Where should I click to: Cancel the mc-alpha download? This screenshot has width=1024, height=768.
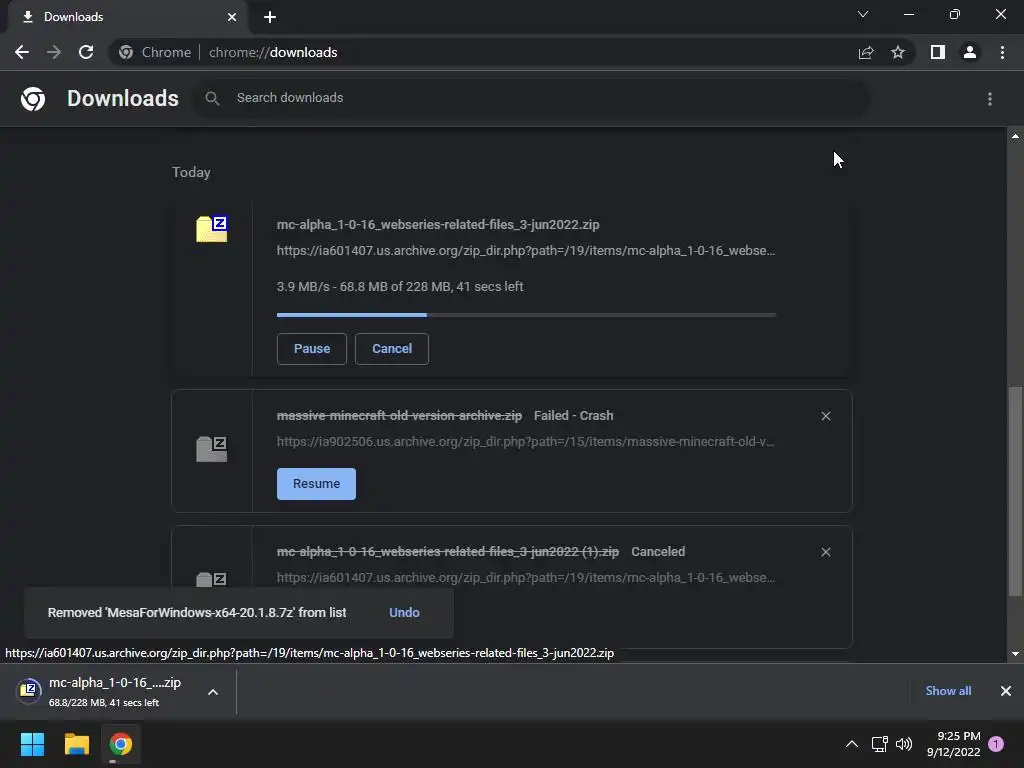click(x=392, y=349)
